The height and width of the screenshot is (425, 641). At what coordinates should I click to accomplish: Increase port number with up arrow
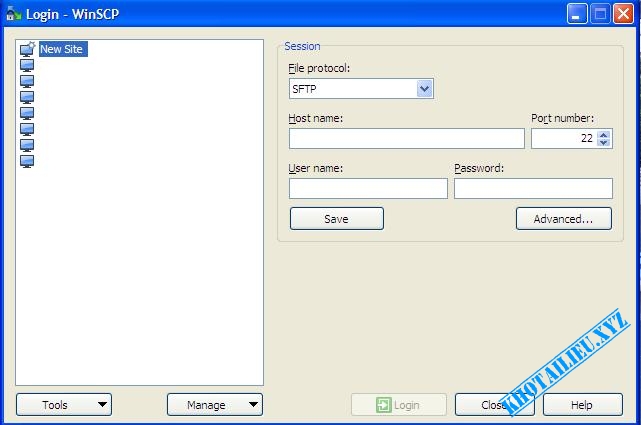(x=603, y=135)
